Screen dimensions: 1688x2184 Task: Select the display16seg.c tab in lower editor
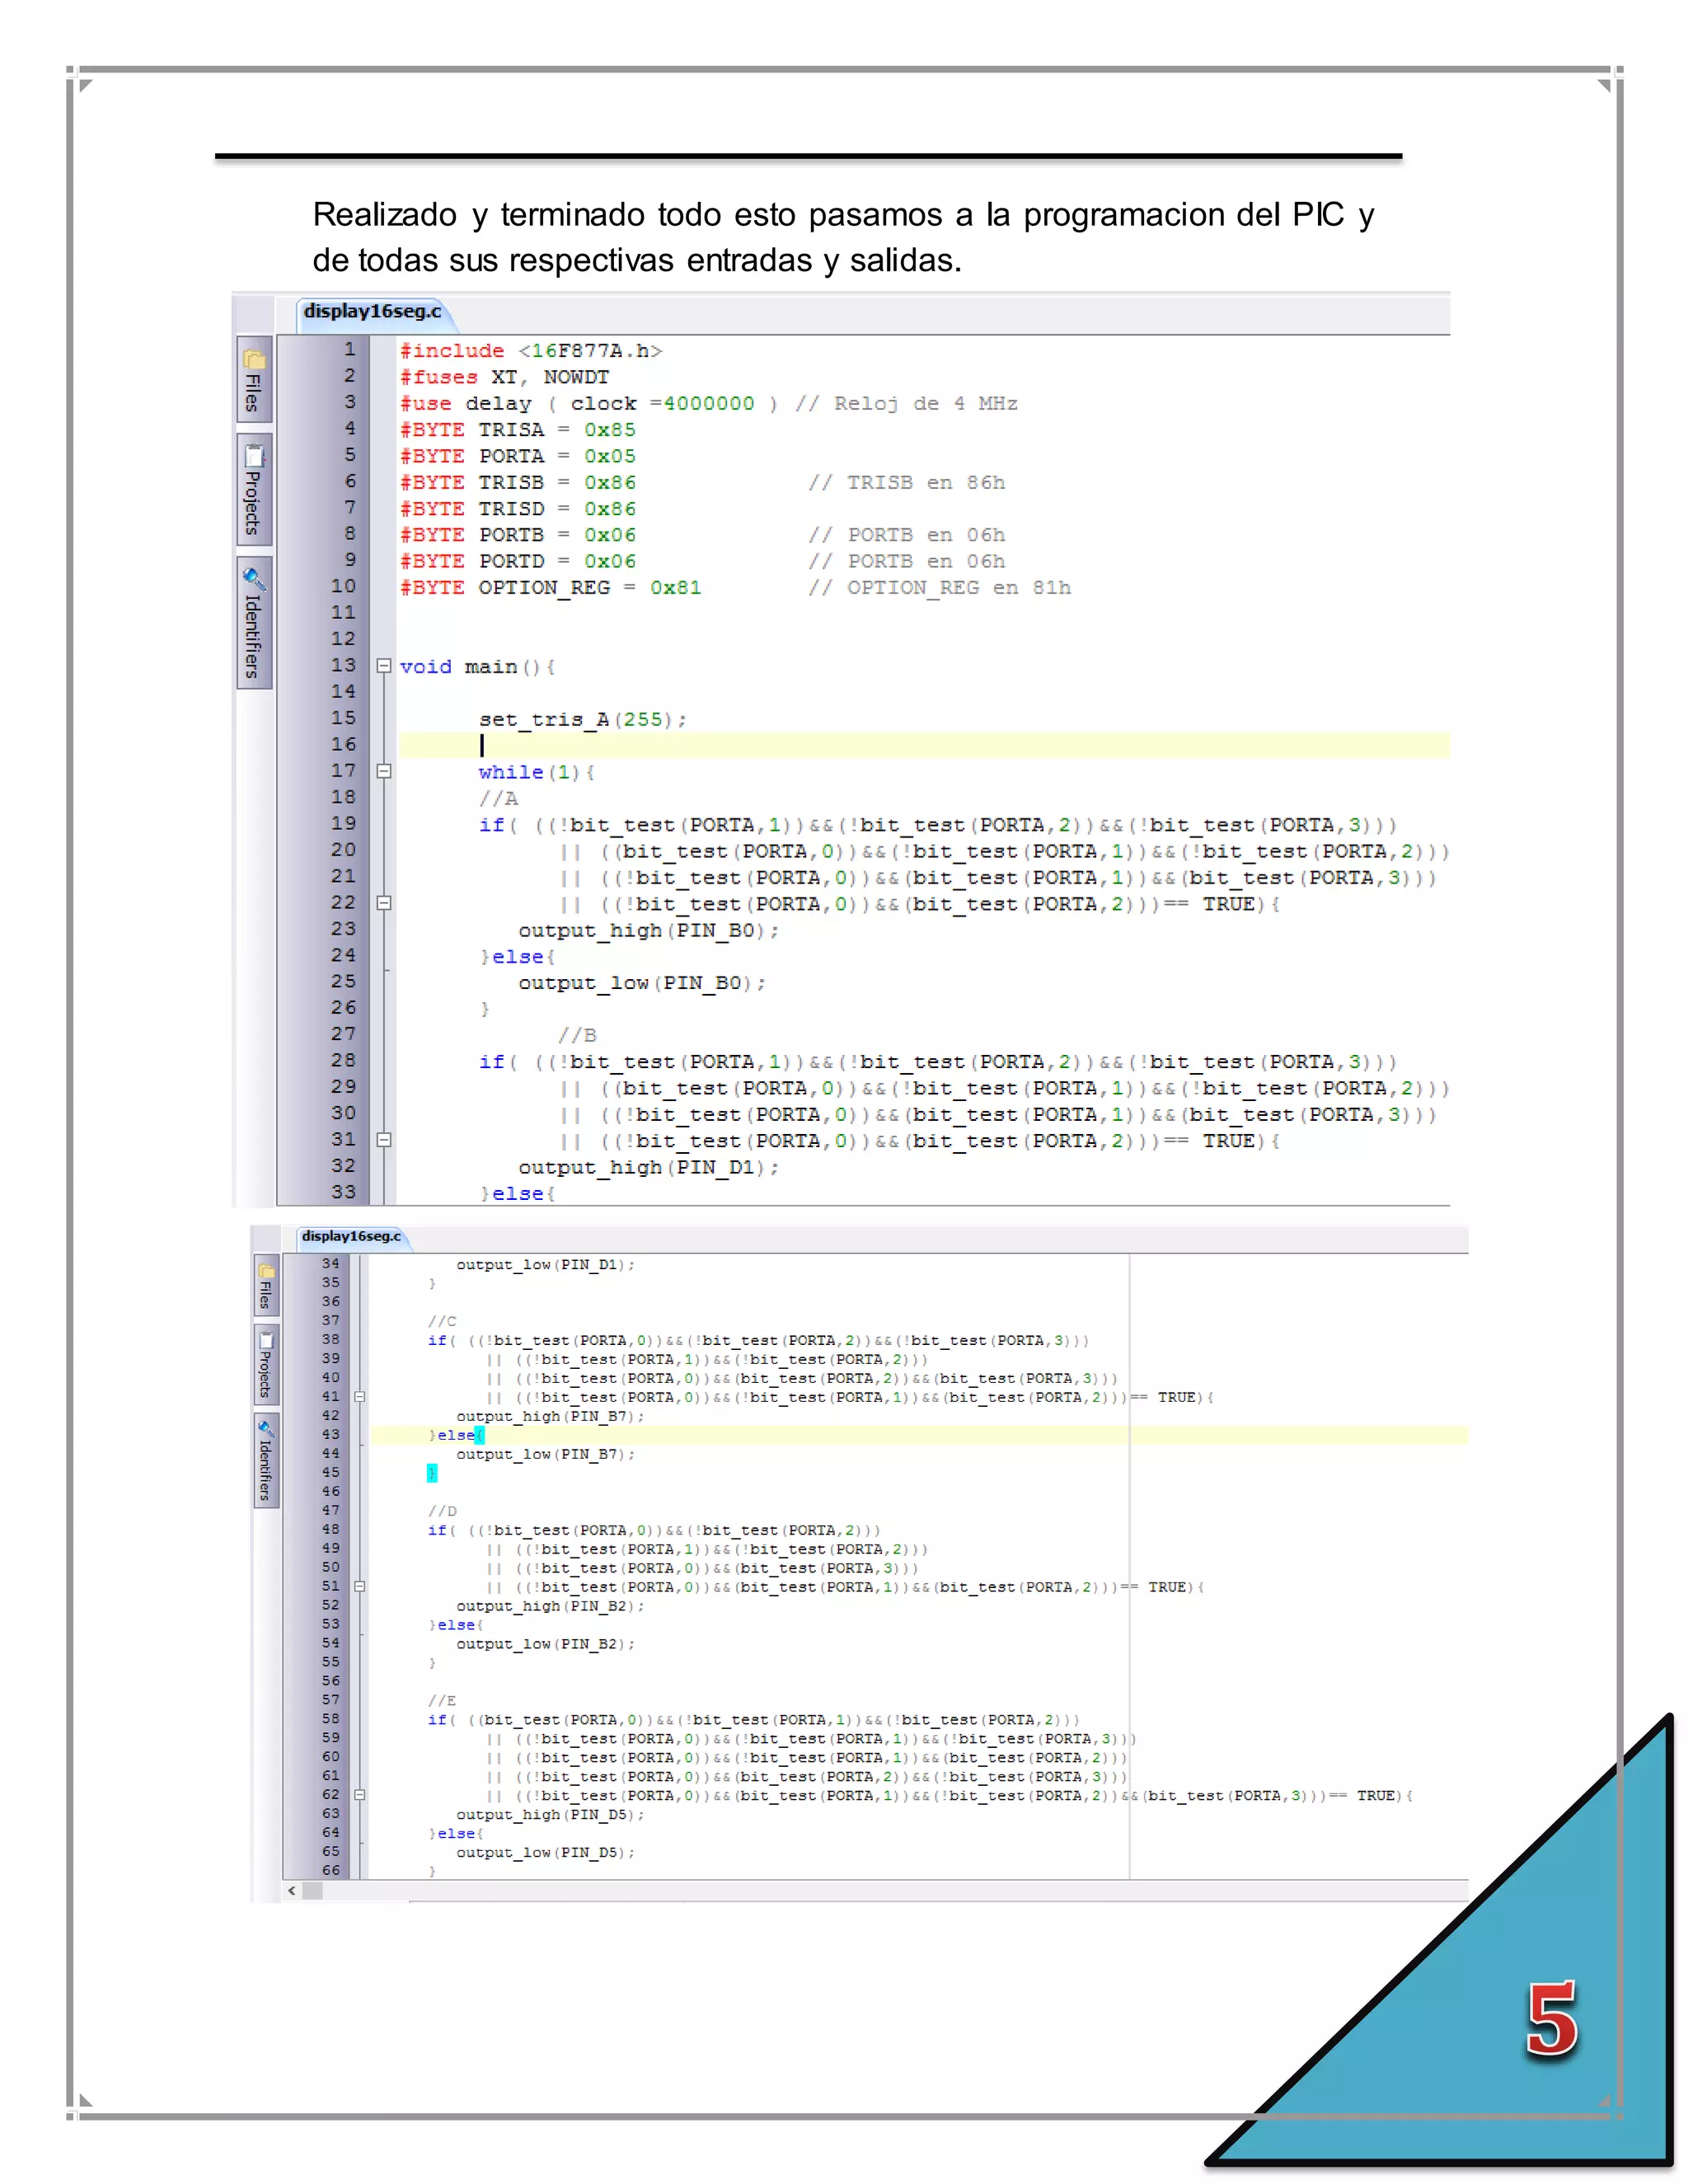[x=351, y=1237]
